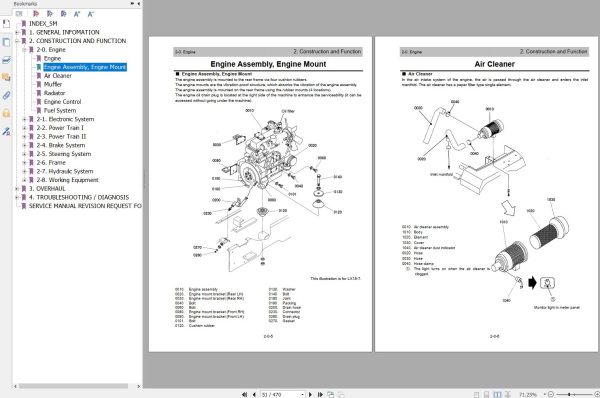Select the INDEX_SM bookmark

(43, 24)
